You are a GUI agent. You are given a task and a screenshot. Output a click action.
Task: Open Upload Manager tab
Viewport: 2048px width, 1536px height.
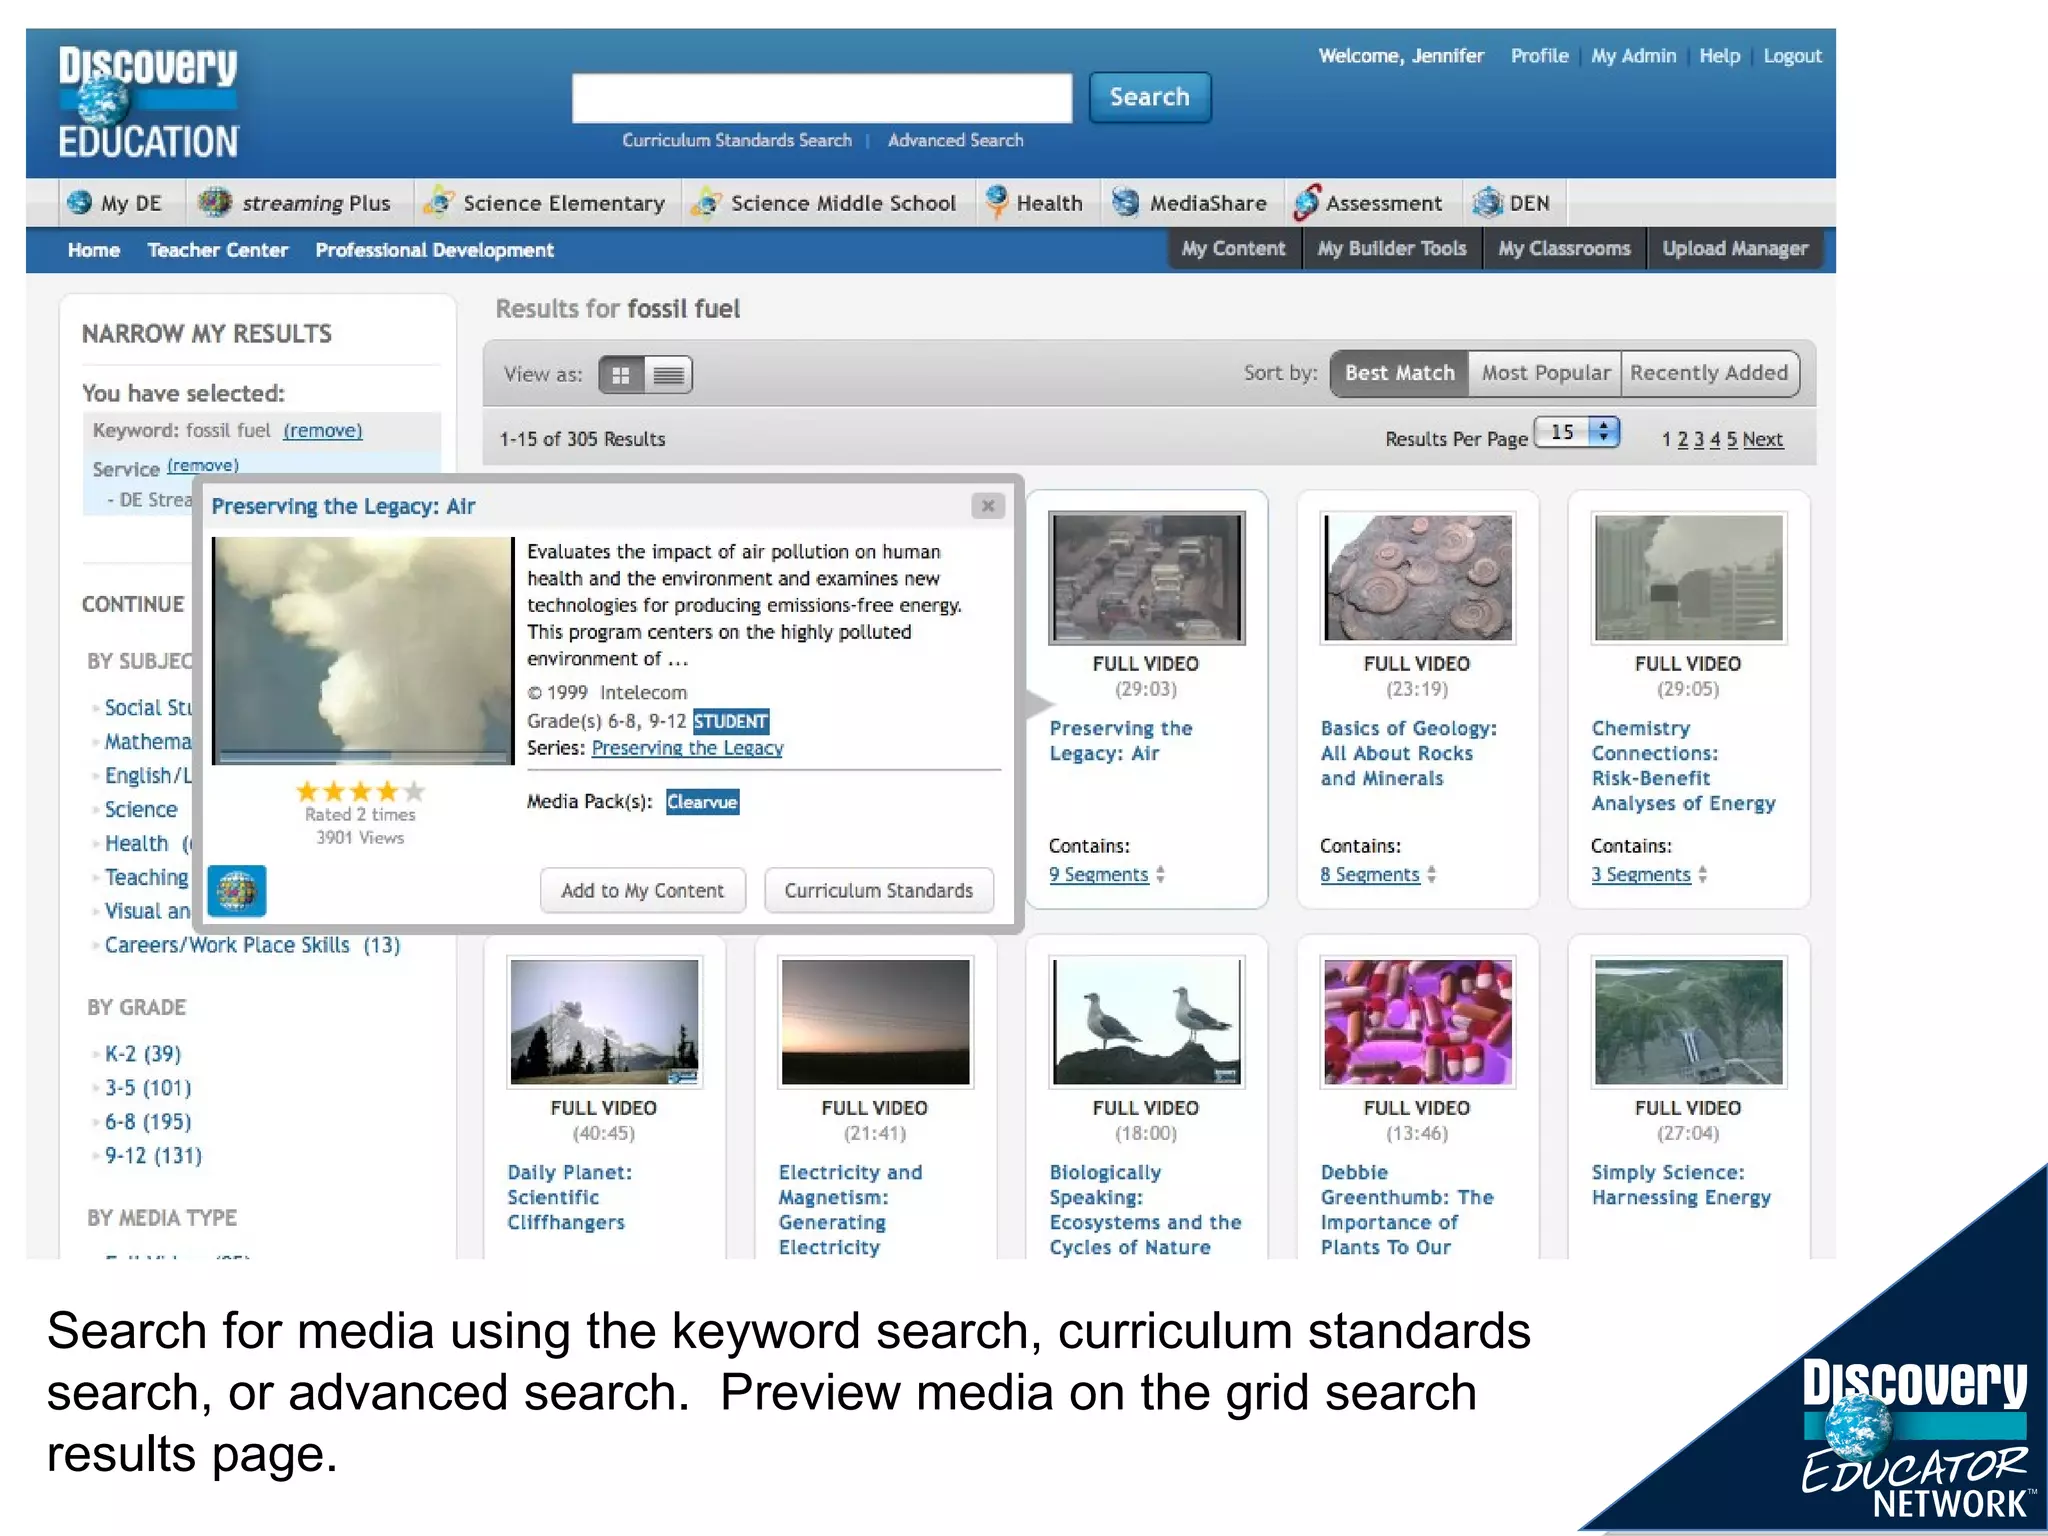click(x=1735, y=249)
